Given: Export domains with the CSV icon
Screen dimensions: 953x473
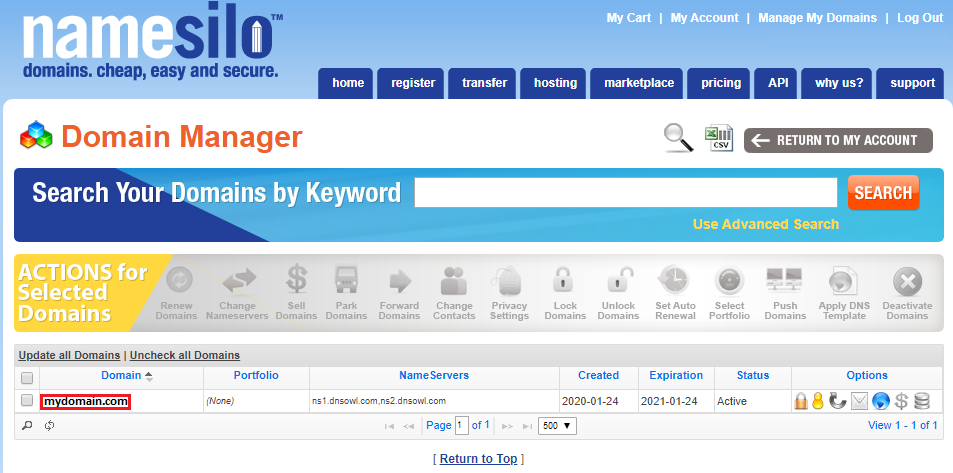Looking at the screenshot, I should point(719,138).
